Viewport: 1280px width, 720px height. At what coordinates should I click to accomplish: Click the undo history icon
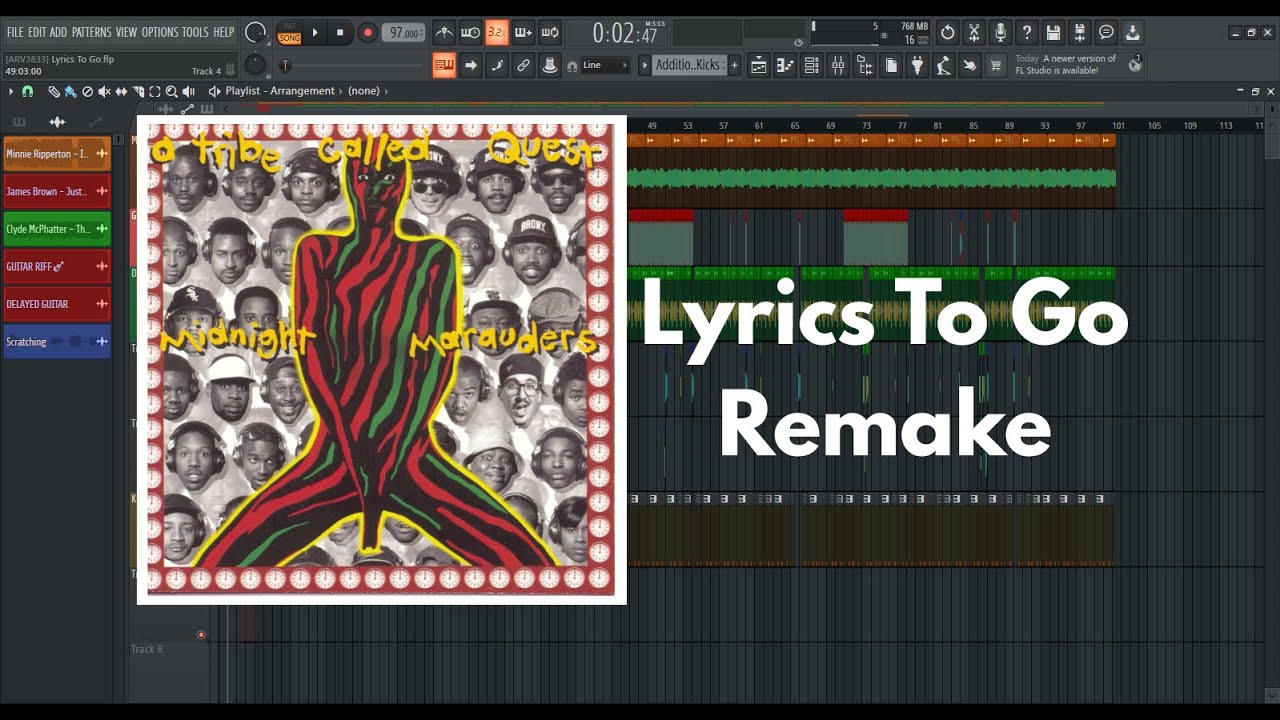[x=948, y=33]
